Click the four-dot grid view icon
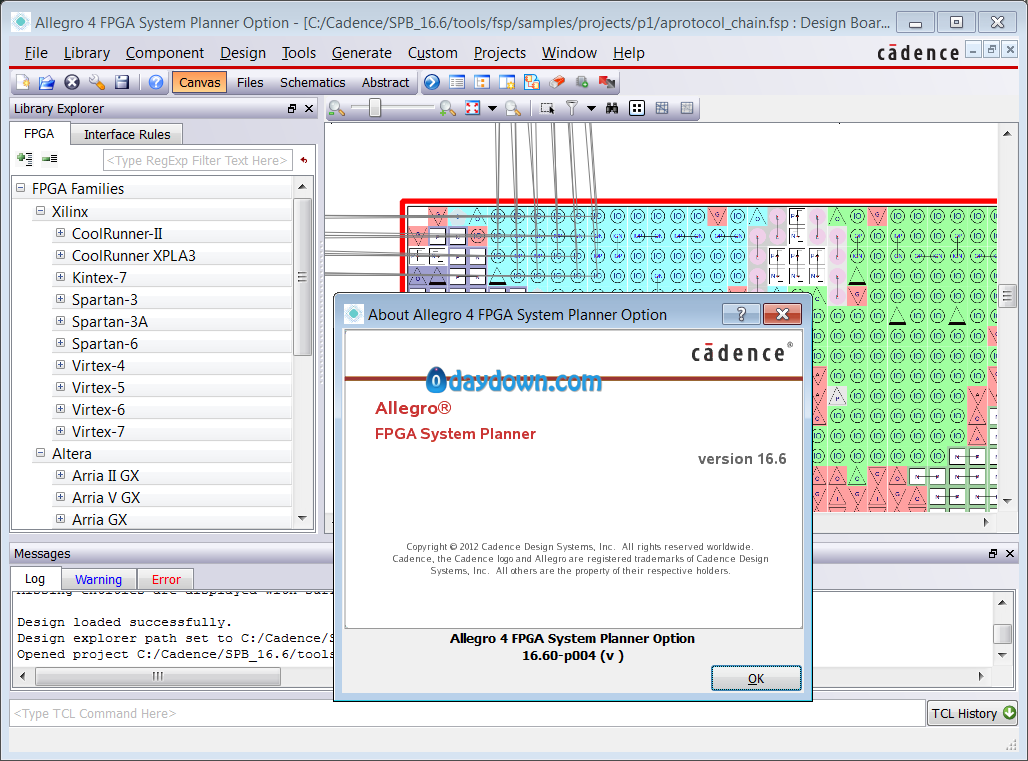 coord(637,108)
